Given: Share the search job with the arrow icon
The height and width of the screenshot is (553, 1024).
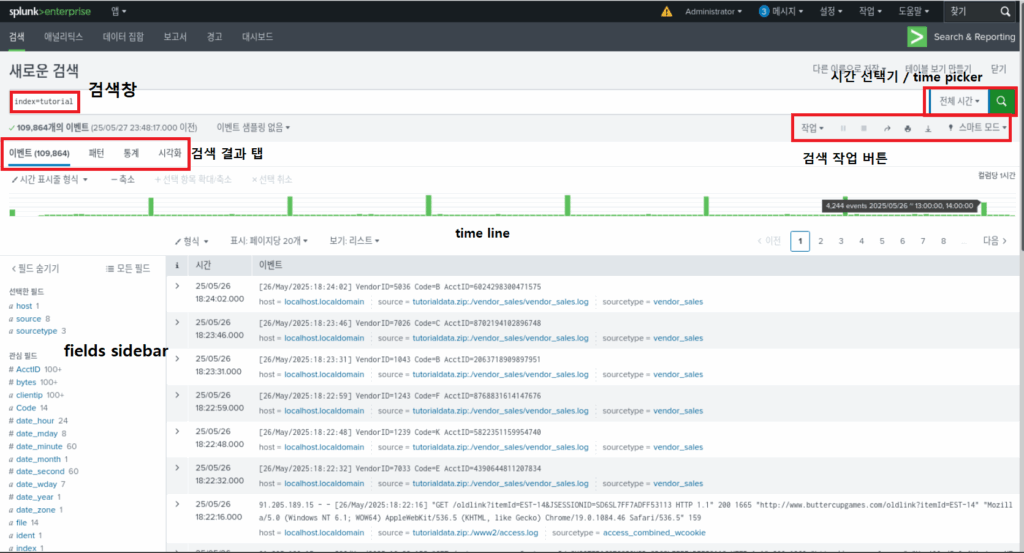Looking at the screenshot, I should point(887,129).
